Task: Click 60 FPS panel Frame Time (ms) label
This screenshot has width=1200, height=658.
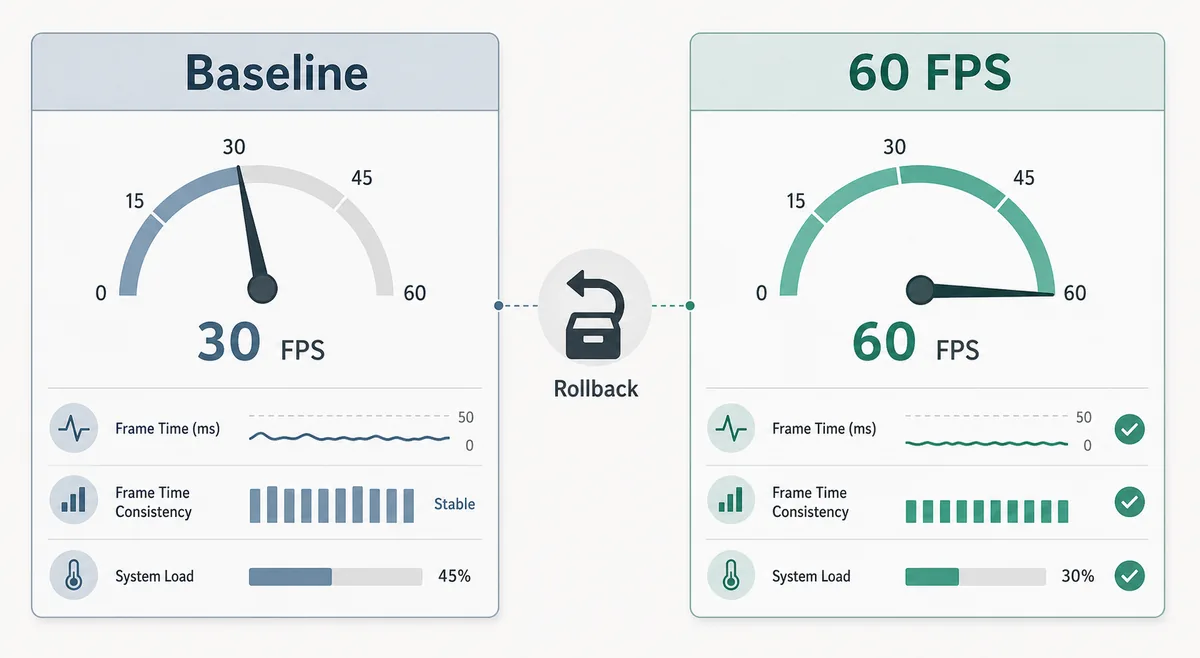Action: coord(824,429)
